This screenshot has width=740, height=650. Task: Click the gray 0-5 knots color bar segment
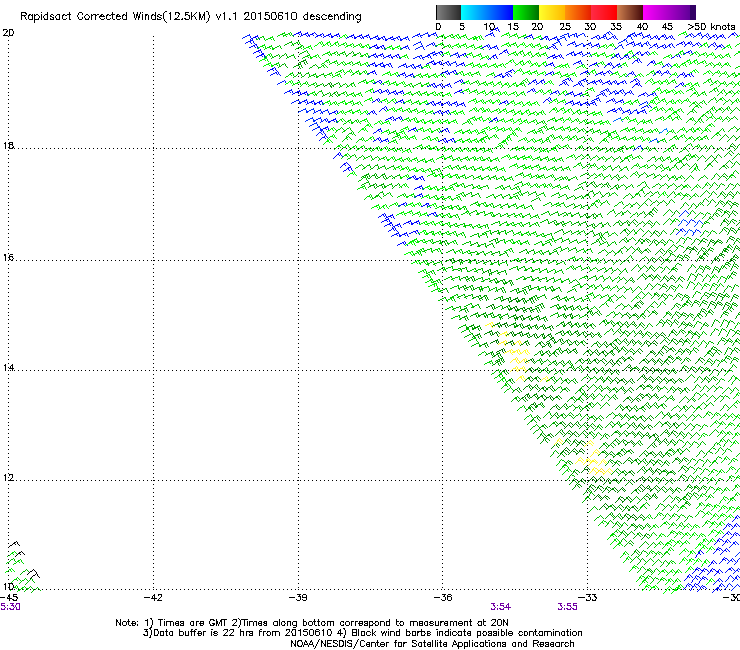click(x=448, y=12)
